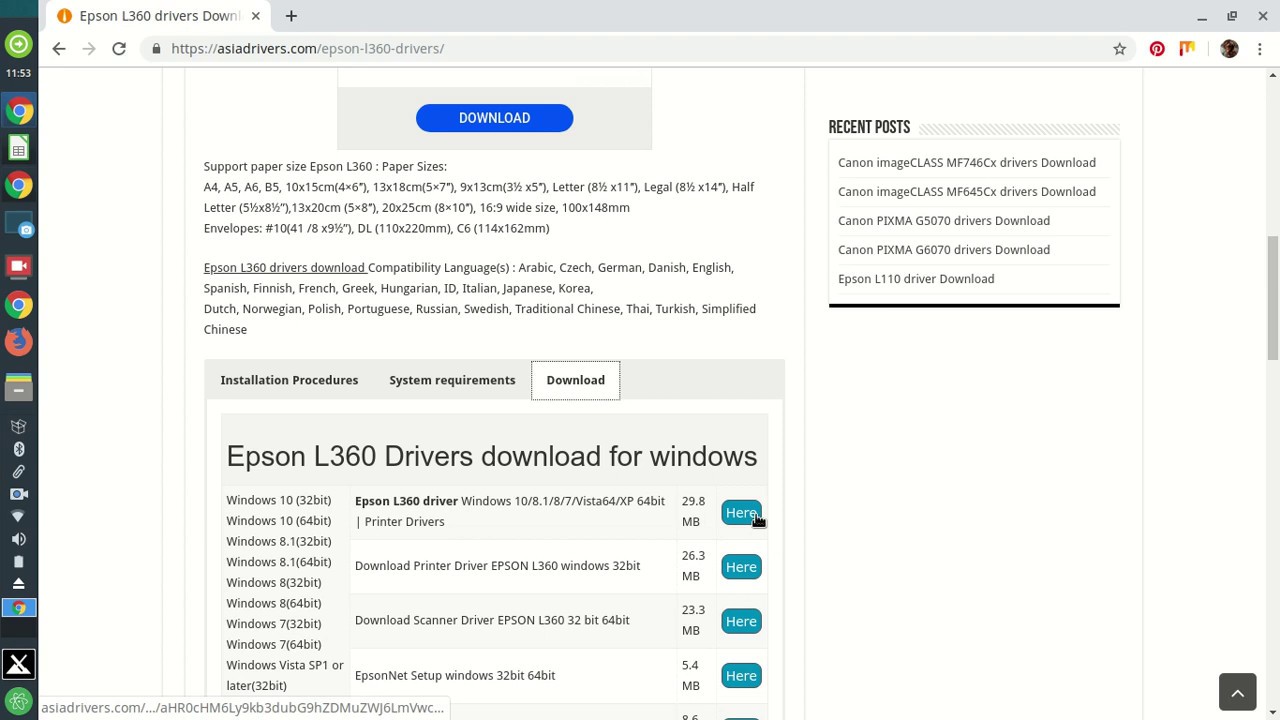Click the Recent Posts heading
The width and height of the screenshot is (1280, 720).
[869, 127]
